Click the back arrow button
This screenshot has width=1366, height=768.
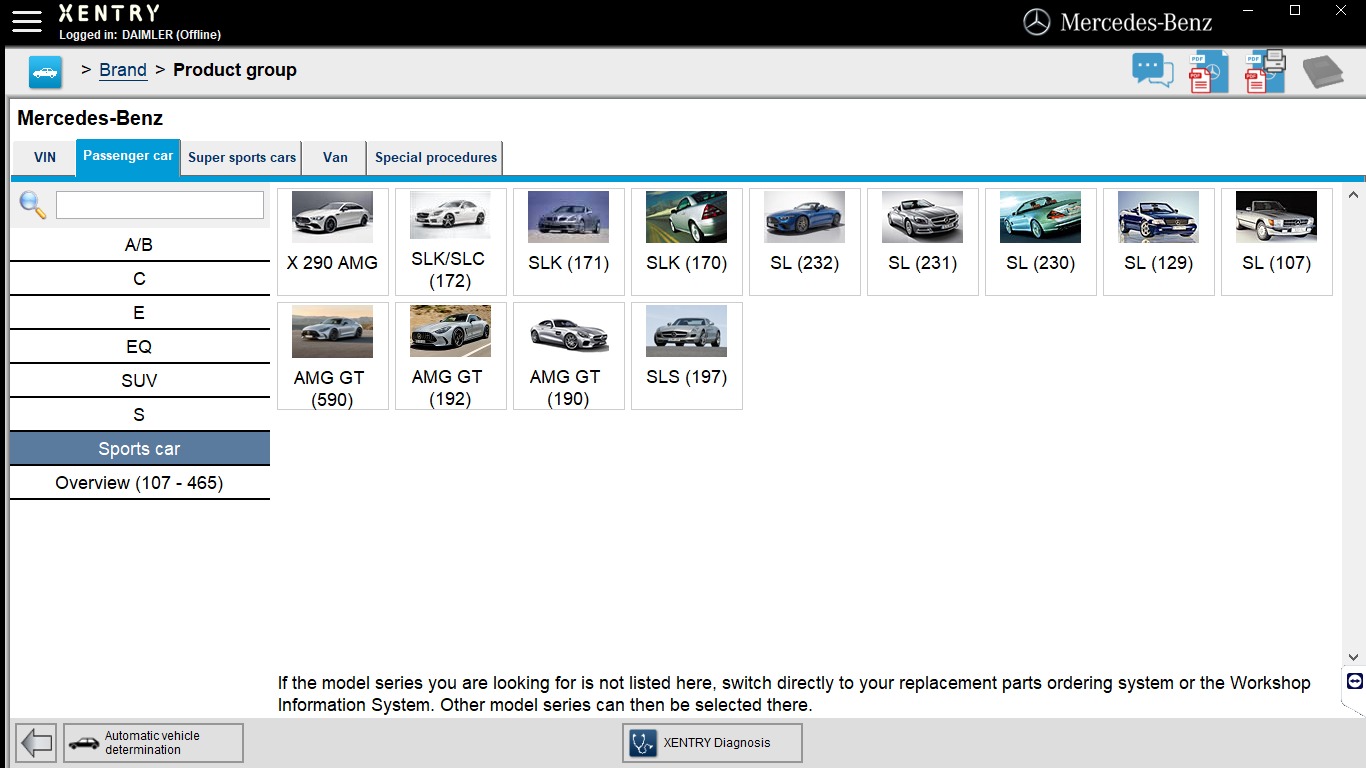pos(37,743)
